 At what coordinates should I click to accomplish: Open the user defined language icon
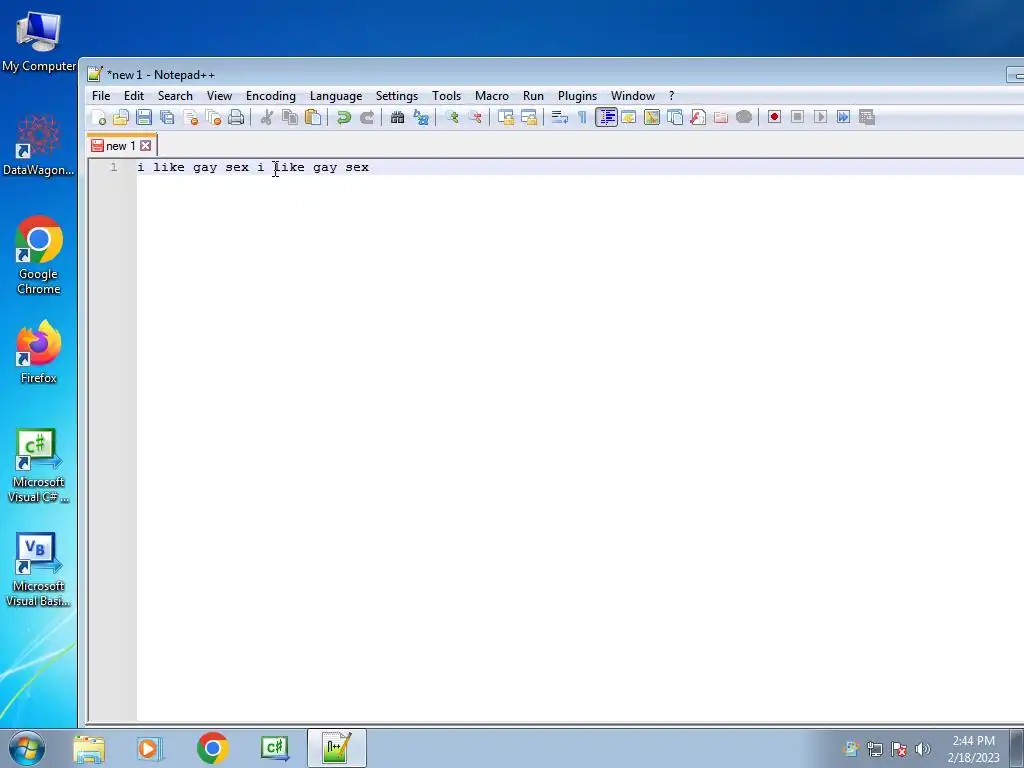point(629,118)
